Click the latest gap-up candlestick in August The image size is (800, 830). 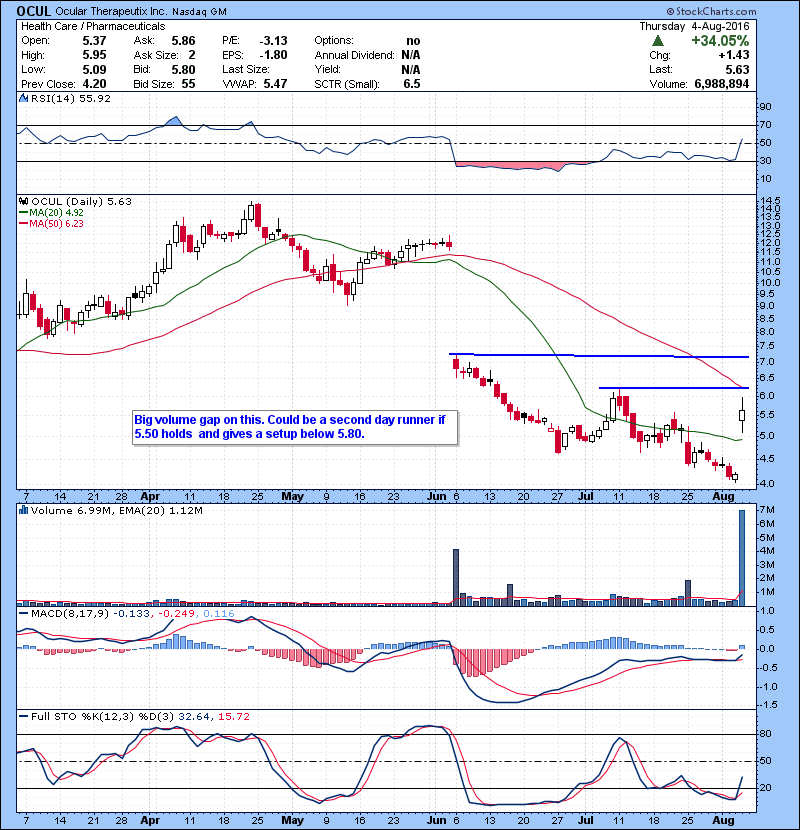pos(742,415)
